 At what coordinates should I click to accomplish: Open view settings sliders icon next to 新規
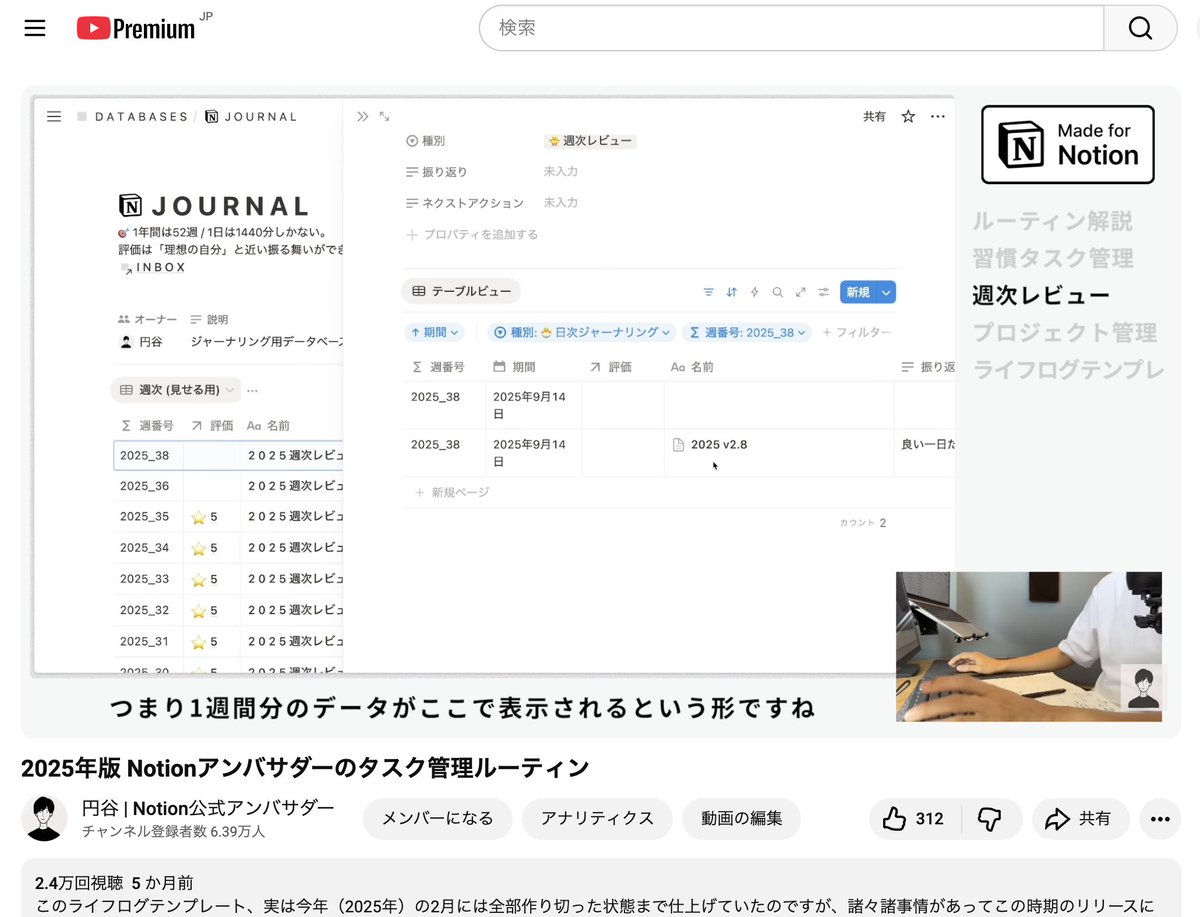[x=824, y=291]
